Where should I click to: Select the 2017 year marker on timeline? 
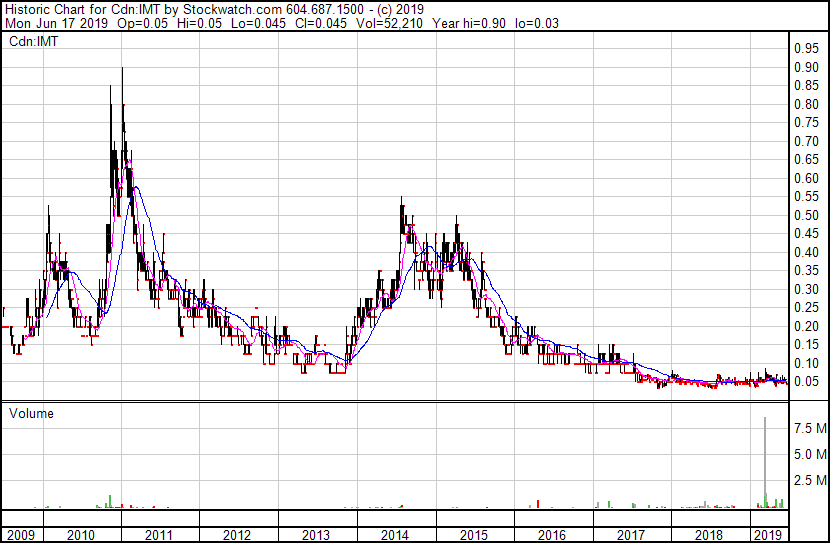click(631, 535)
